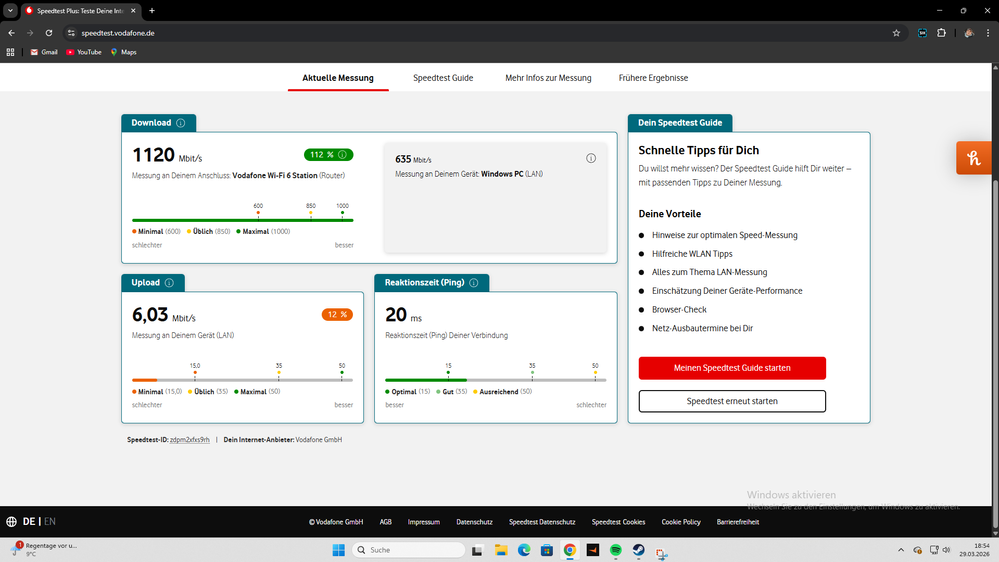The height and width of the screenshot is (562, 999).
Task: Open Download info icon
Action: 181,123
